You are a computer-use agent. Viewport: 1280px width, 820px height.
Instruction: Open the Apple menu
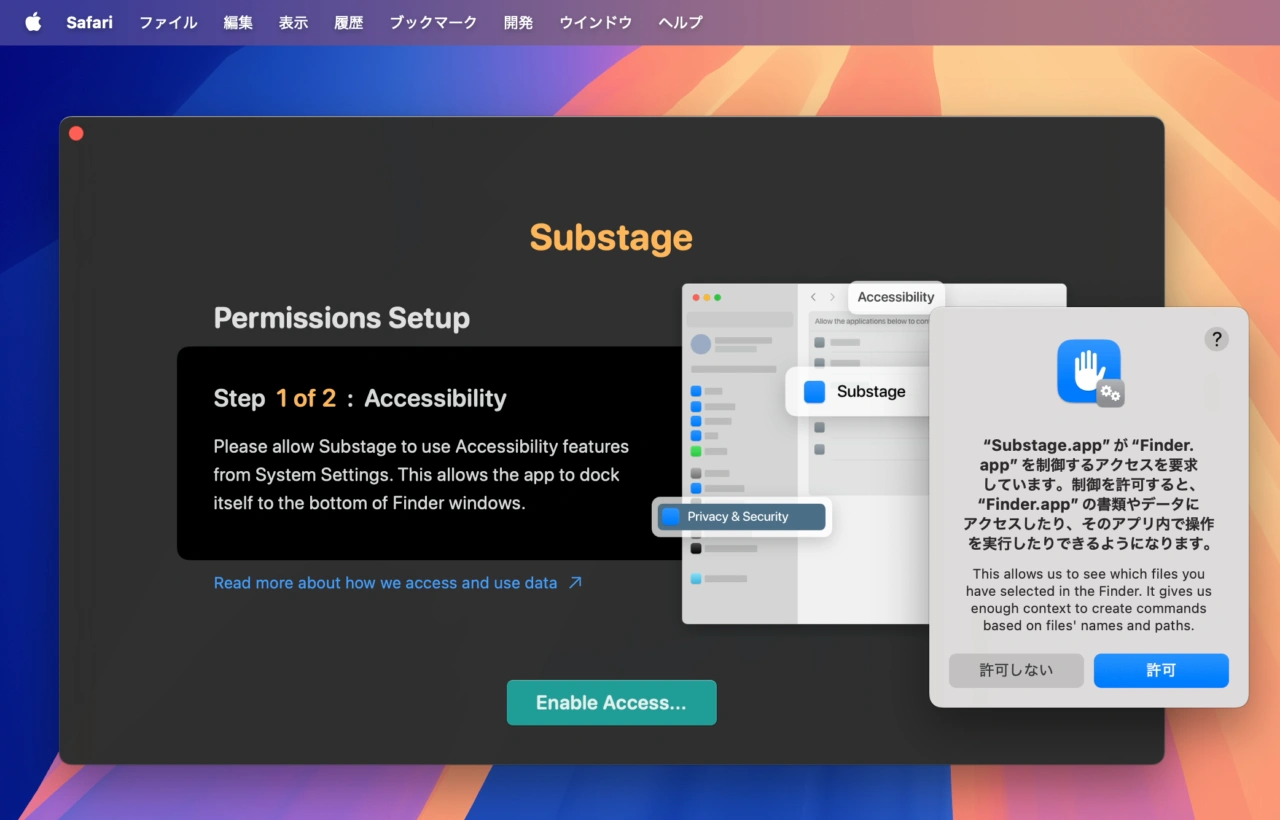[x=33, y=22]
